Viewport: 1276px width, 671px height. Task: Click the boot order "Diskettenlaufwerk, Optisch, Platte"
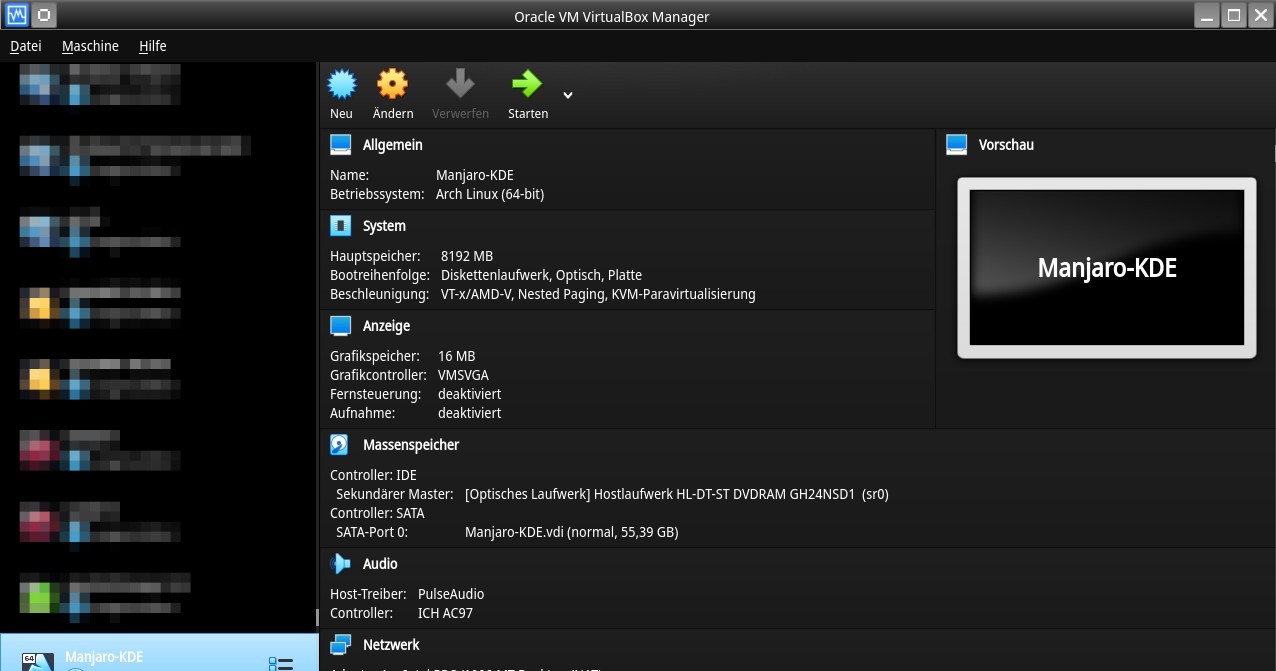[x=541, y=275]
